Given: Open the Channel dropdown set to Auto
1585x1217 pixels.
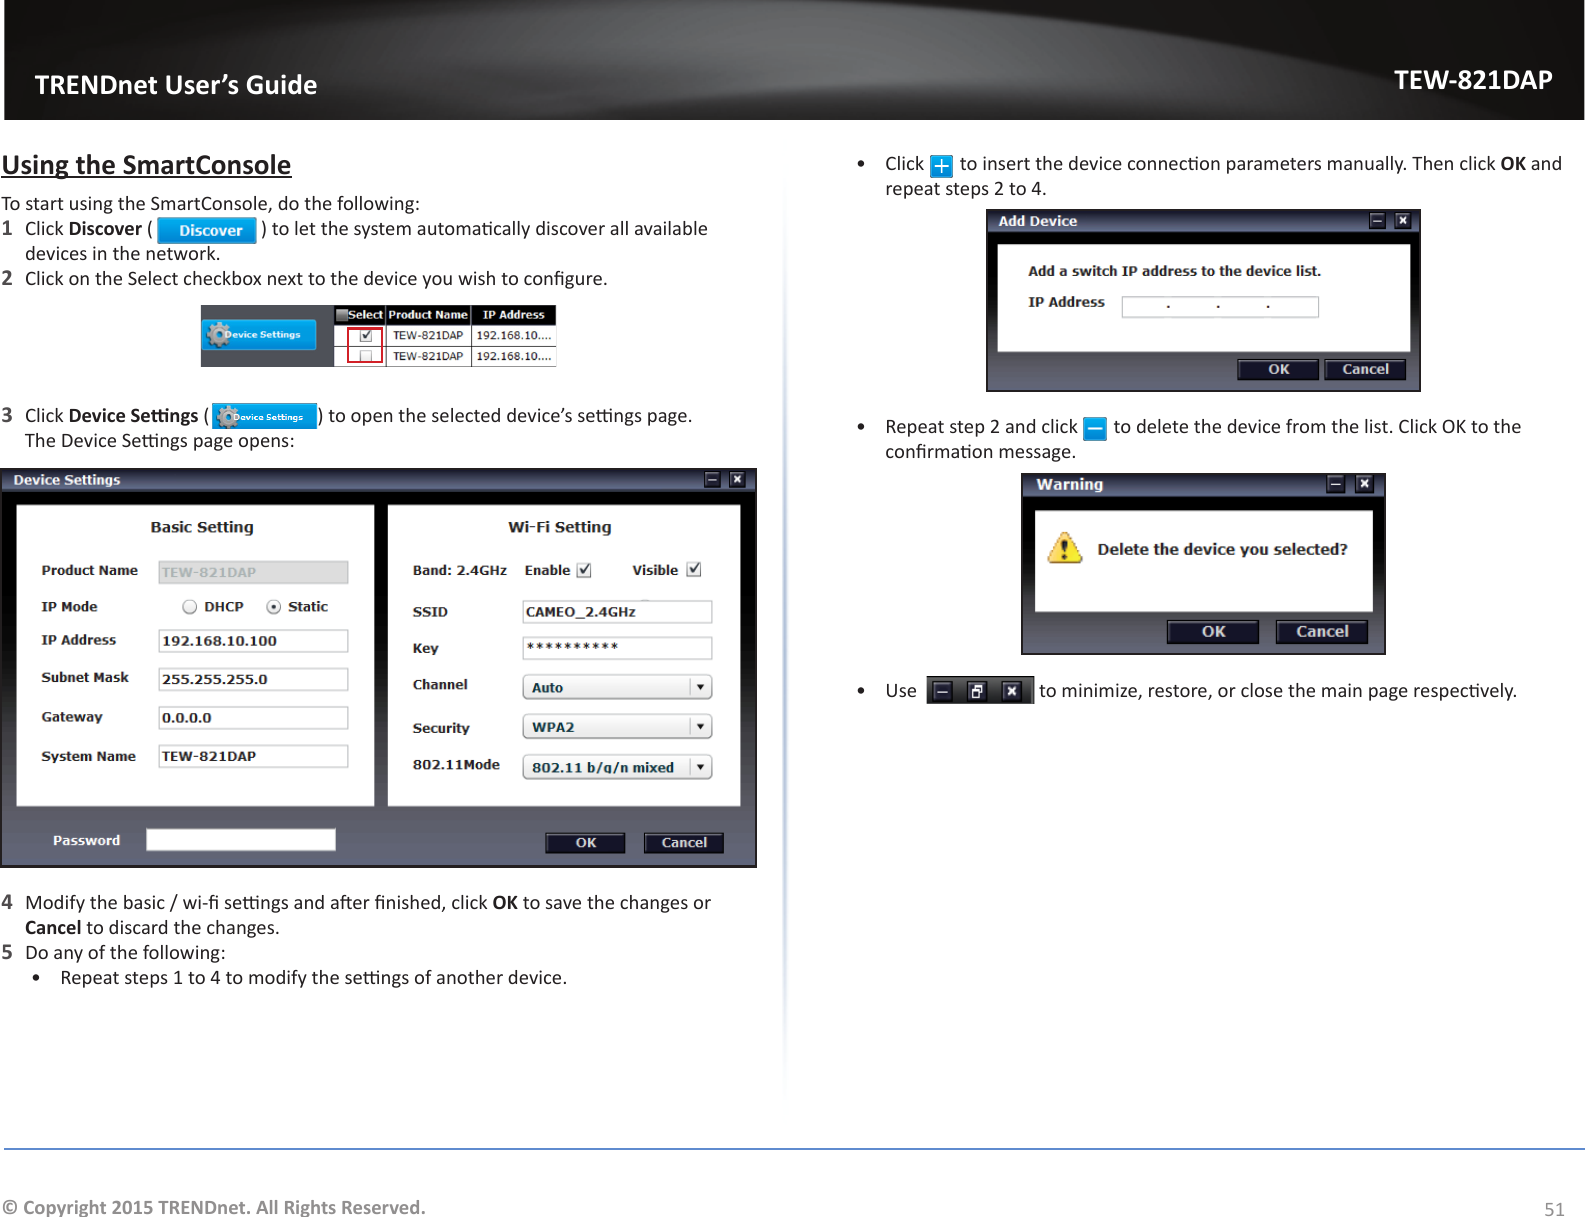Looking at the screenshot, I should pyautogui.click(x=617, y=687).
